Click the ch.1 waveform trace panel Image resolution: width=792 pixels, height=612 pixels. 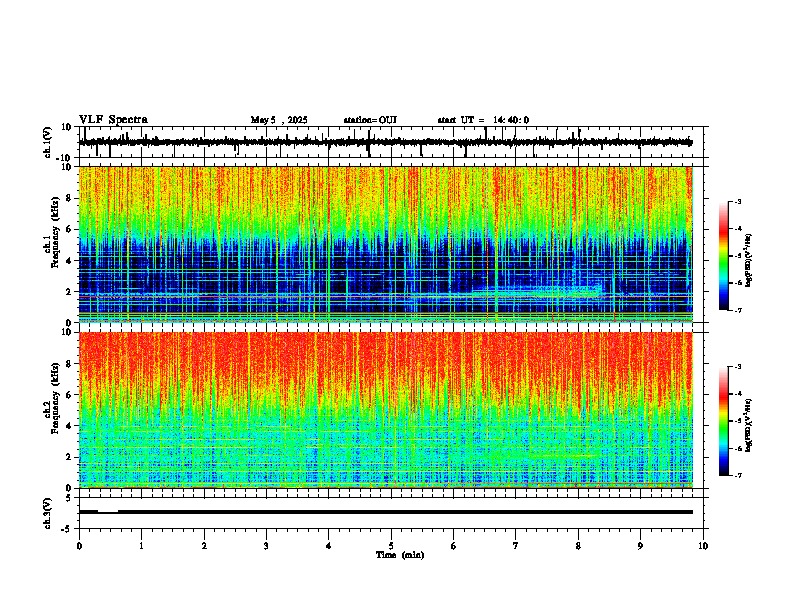click(x=391, y=142)
